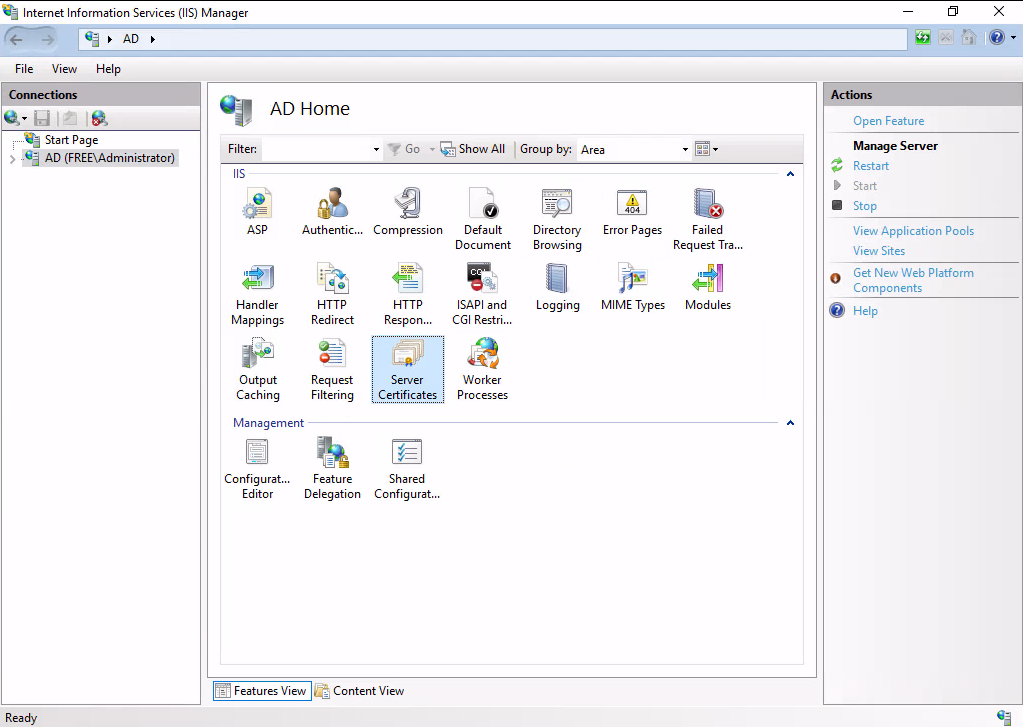The image size is (1023, 727).
Task: Click the Up one level icon in Connections
Action: point(70,118)
